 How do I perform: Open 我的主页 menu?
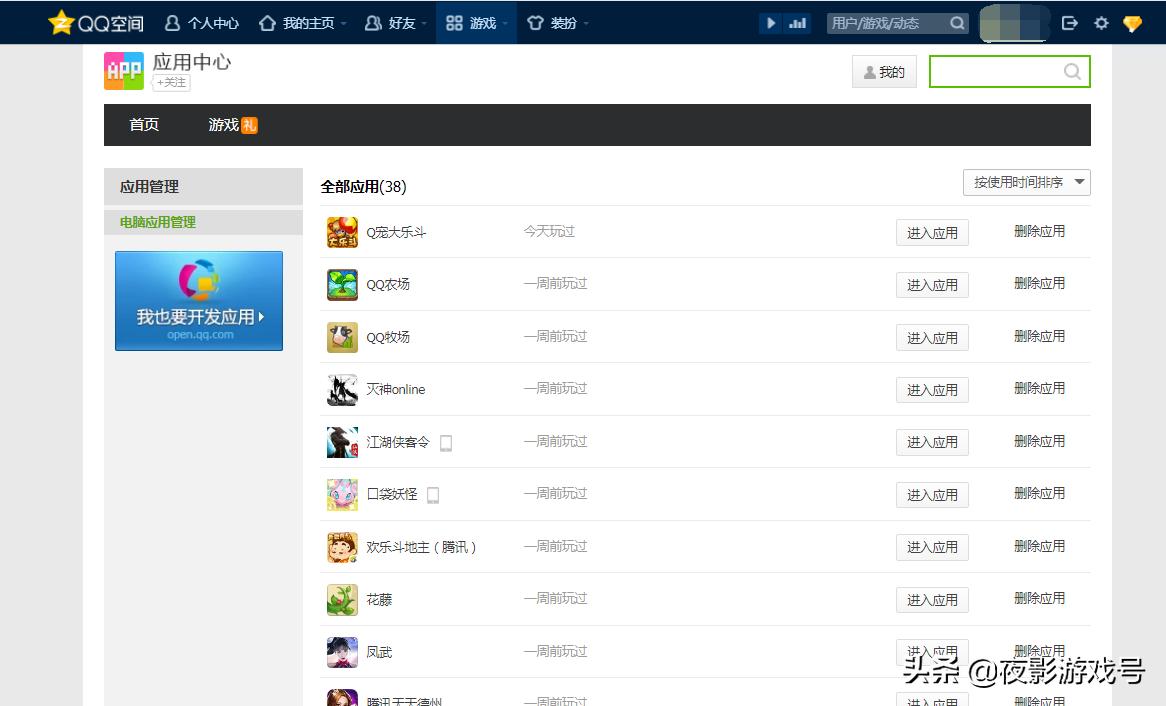tap(302, 23)
